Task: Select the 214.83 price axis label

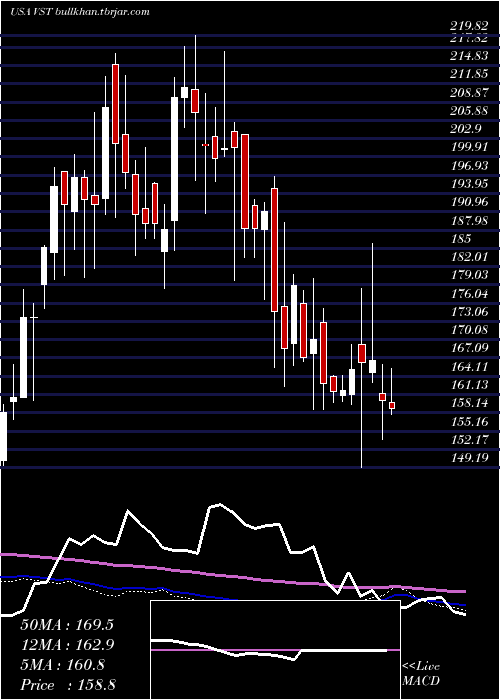Action: tap(469, 55)
